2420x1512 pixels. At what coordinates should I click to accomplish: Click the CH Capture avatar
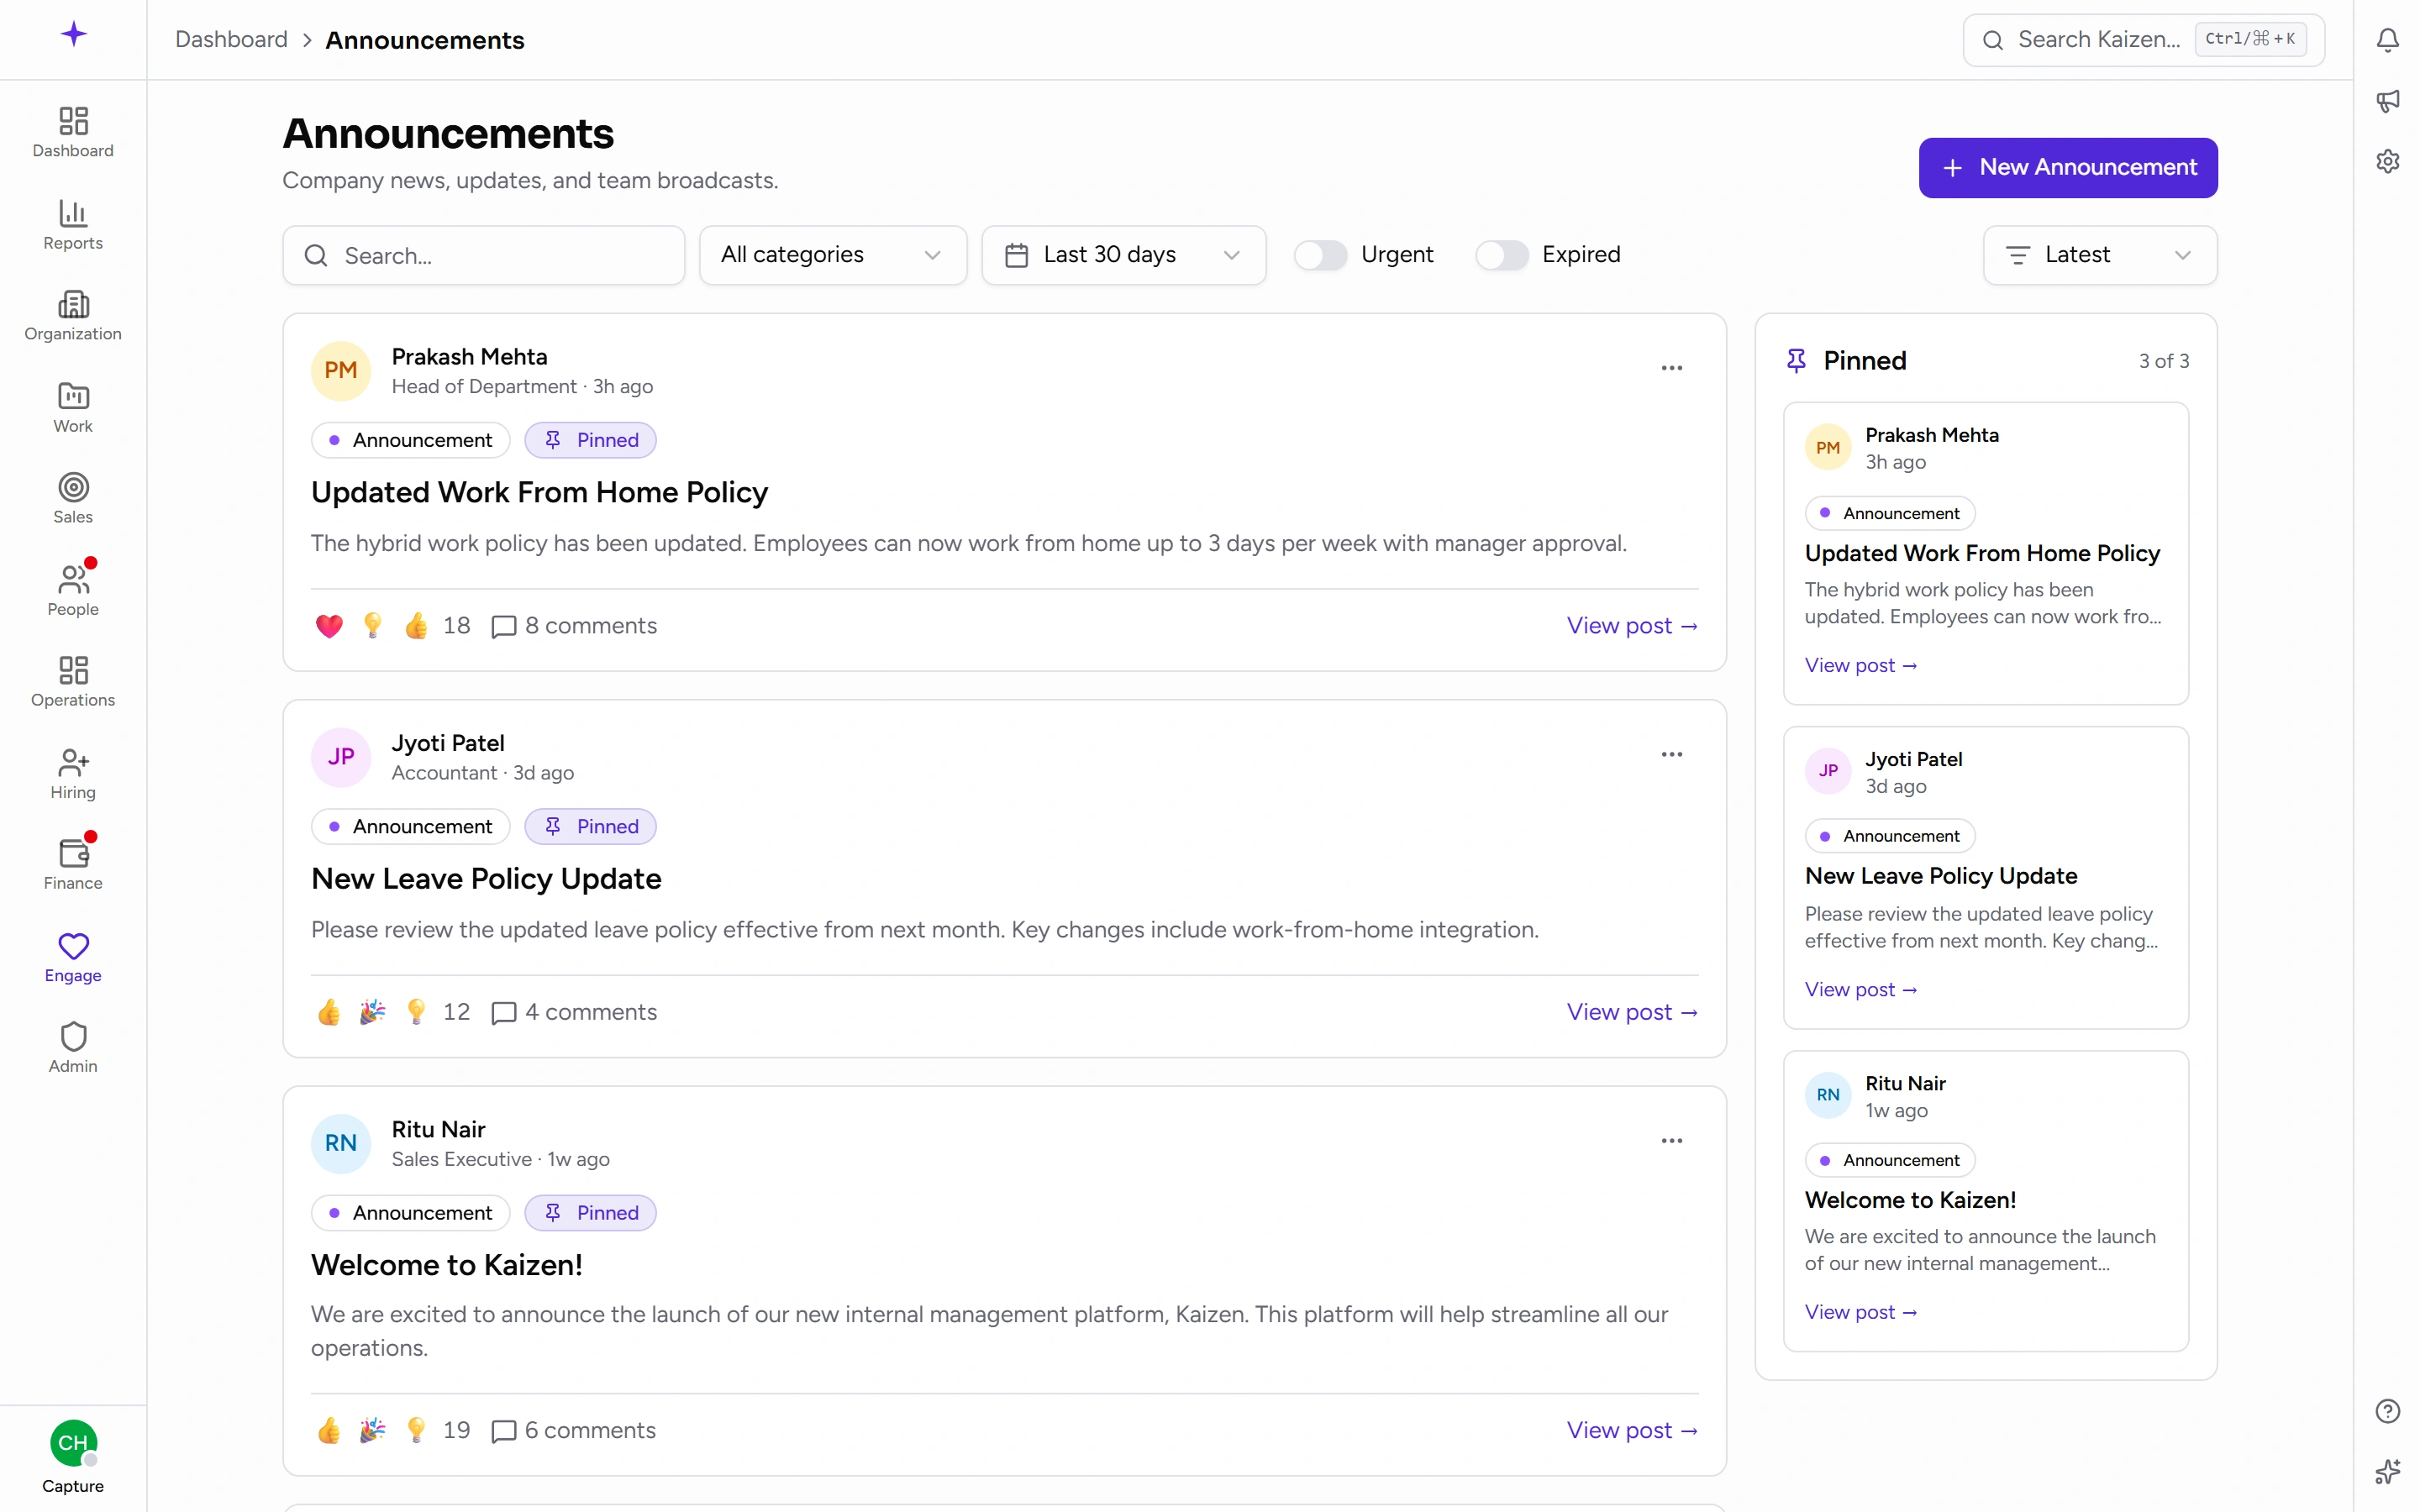[73, 1443]
